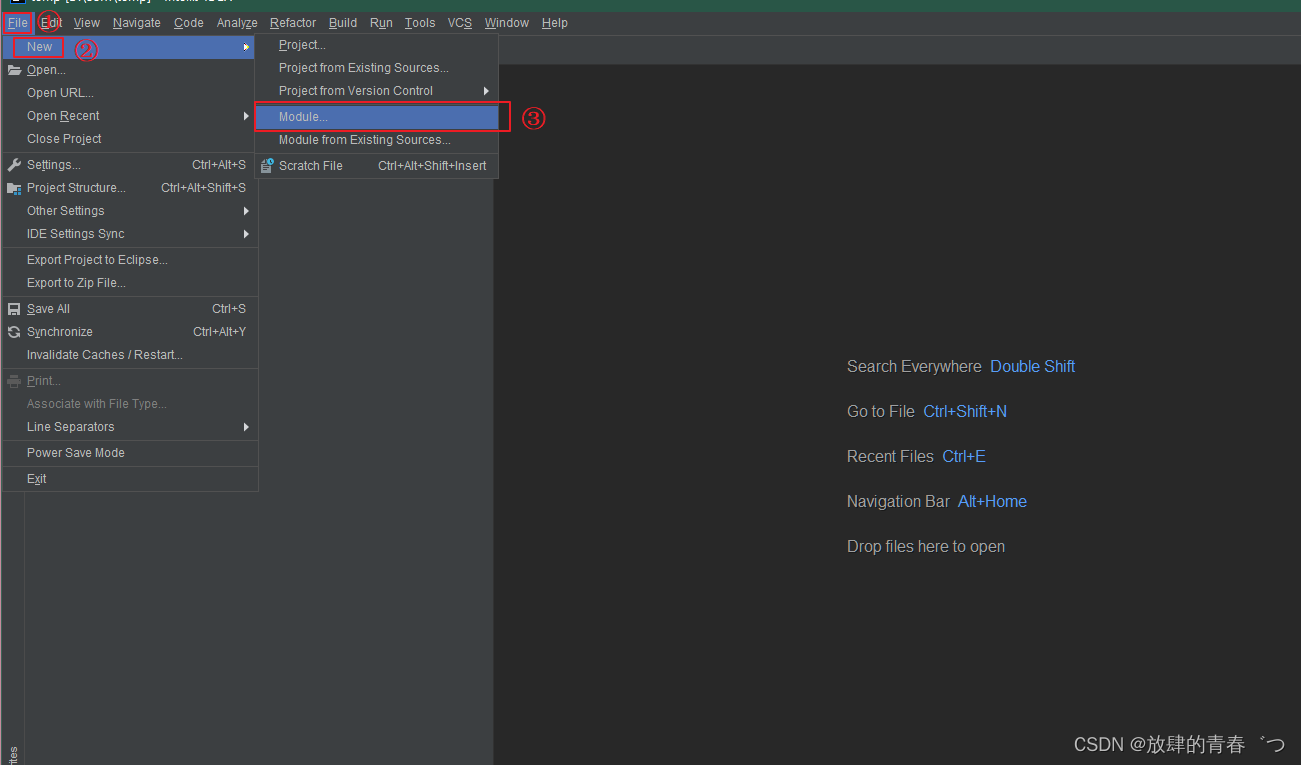Click the printer icon beside Print
The image size is (1301, 765).
(x=14, y=381)
